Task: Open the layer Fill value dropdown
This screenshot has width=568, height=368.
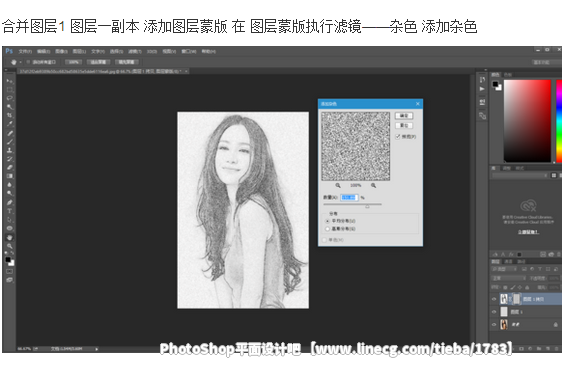Action: 554,287
